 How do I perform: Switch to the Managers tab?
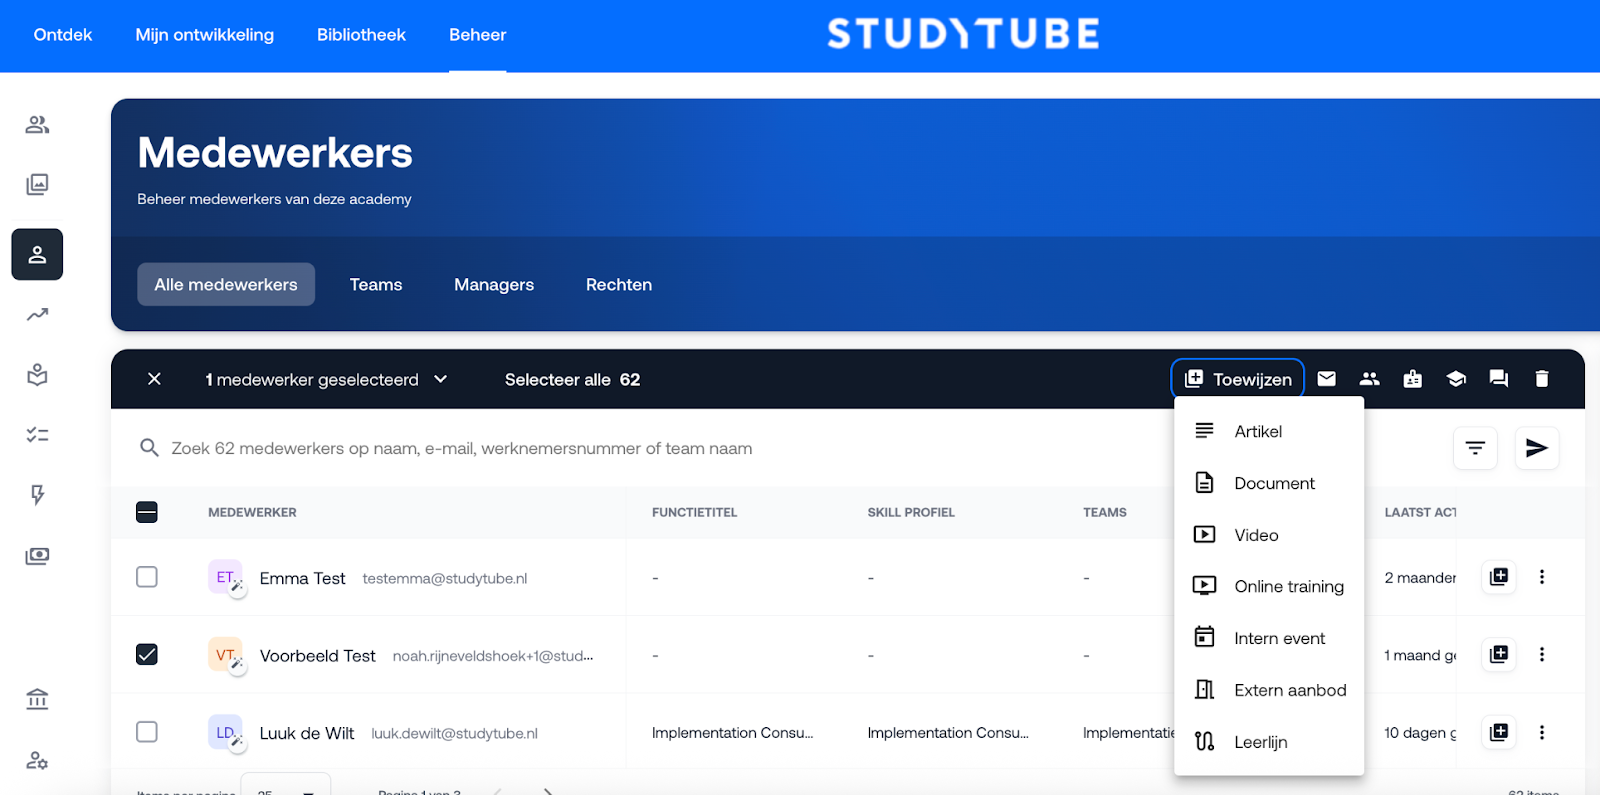(494, 284)
